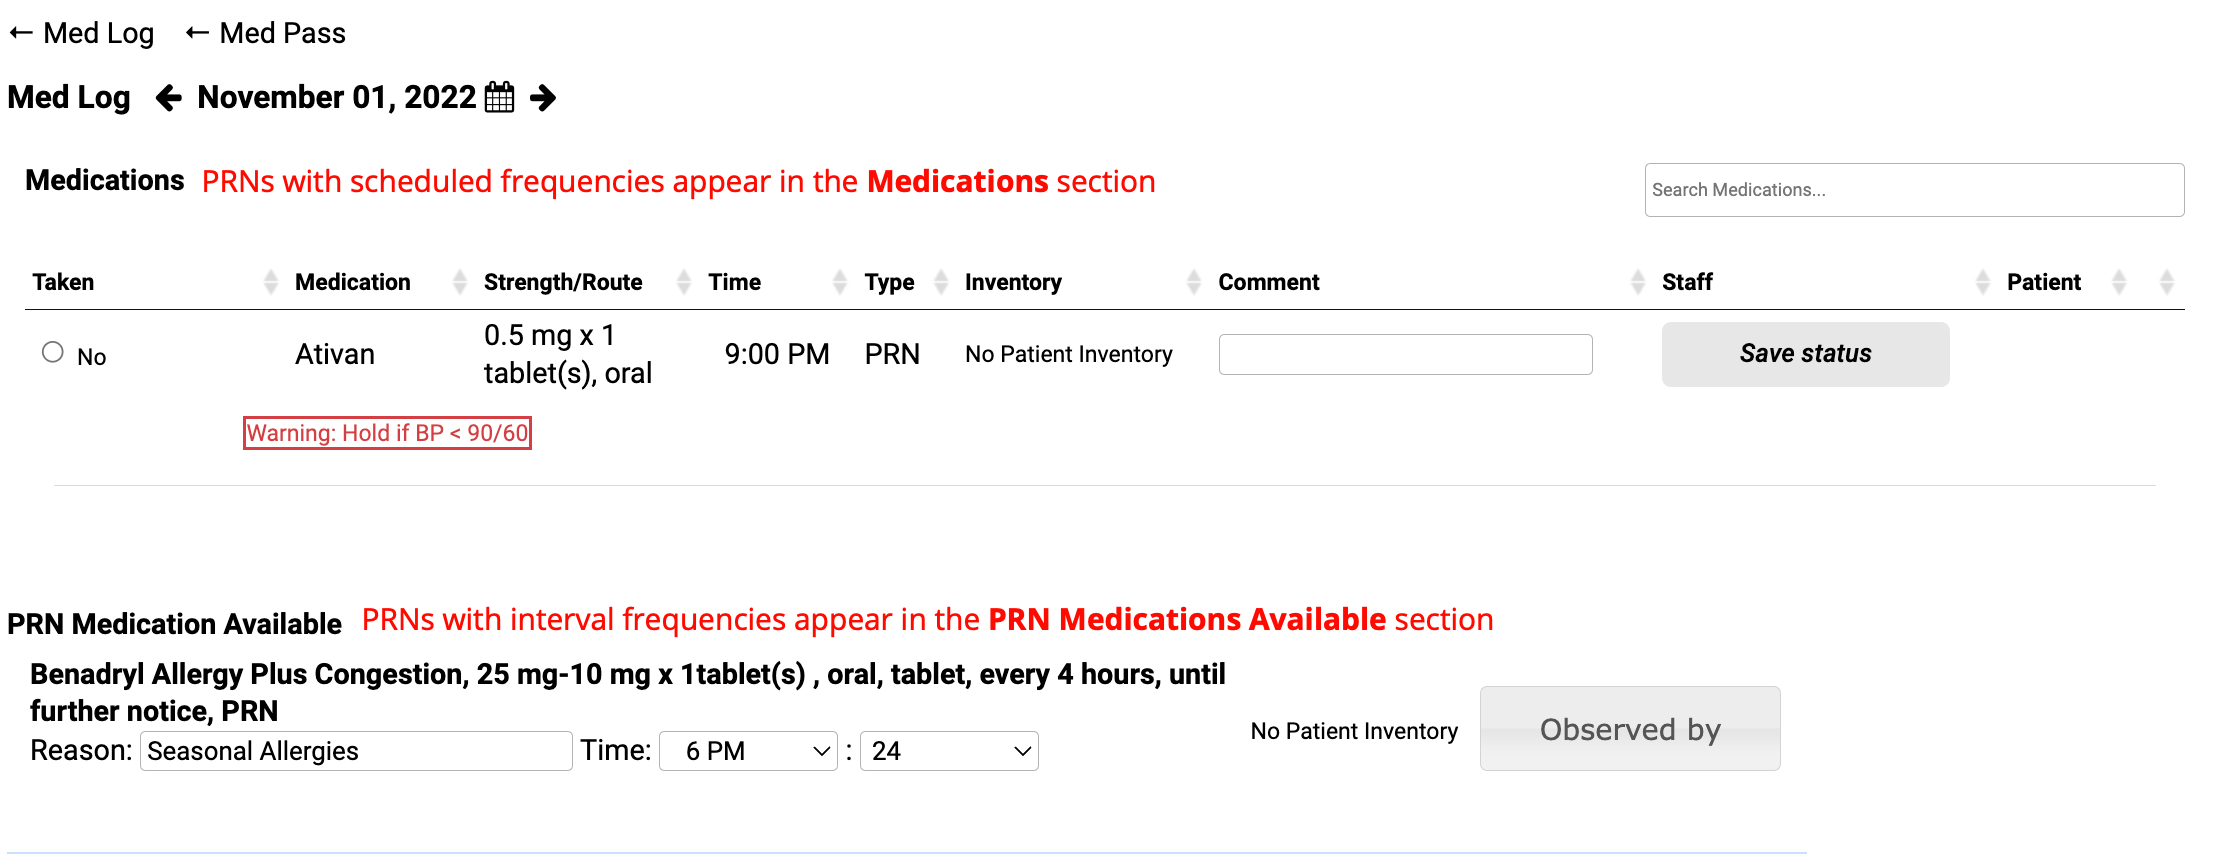This screenshot has width=2224, height=868.
Task: Select the No radio for Ativan
Action: (x=53, y=352)
